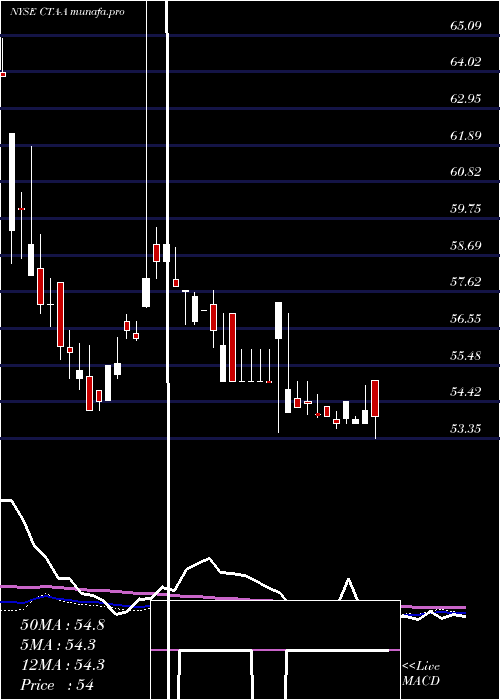The width and height of the screenshot is (500, 700).
Task: Click the 55.48 price level label
Action: 466,356
